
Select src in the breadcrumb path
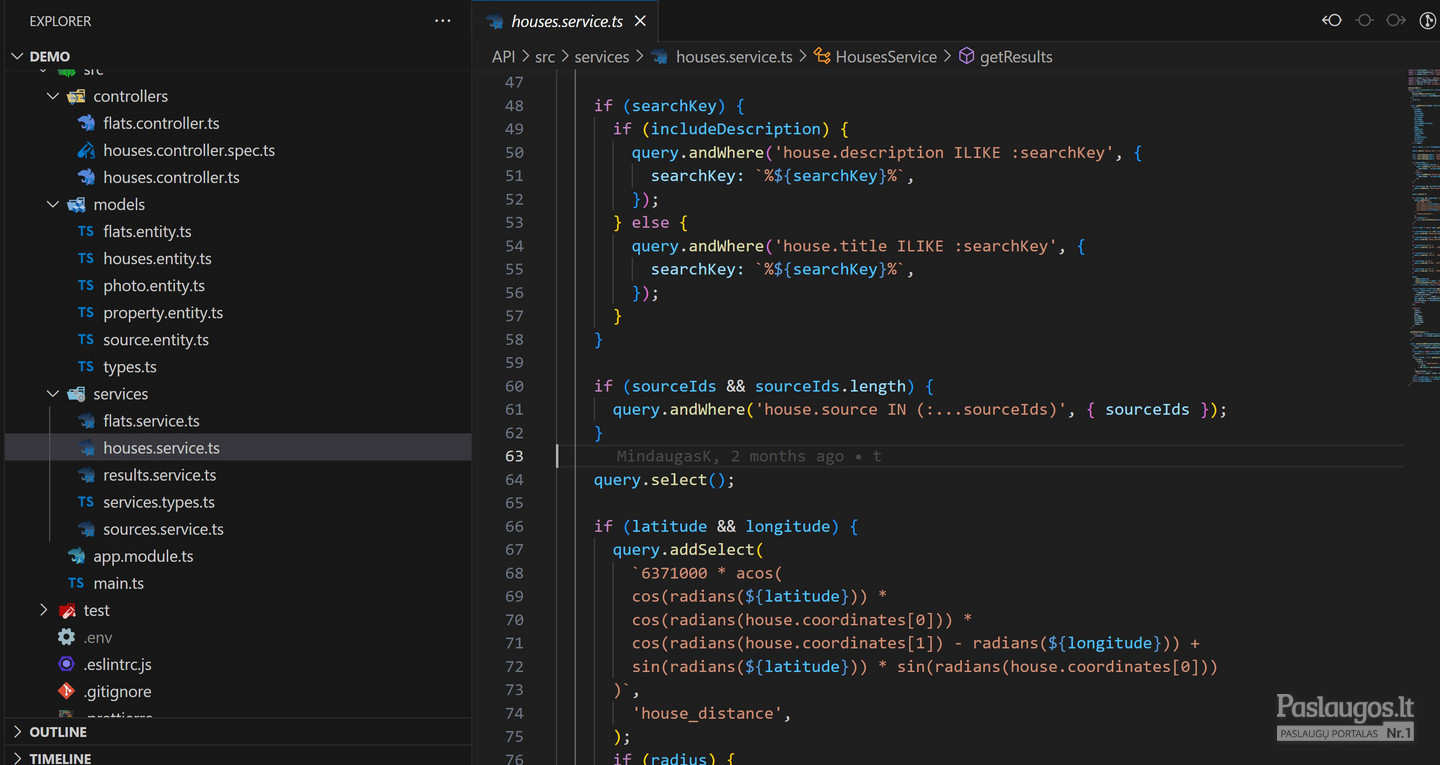(545, 57)
